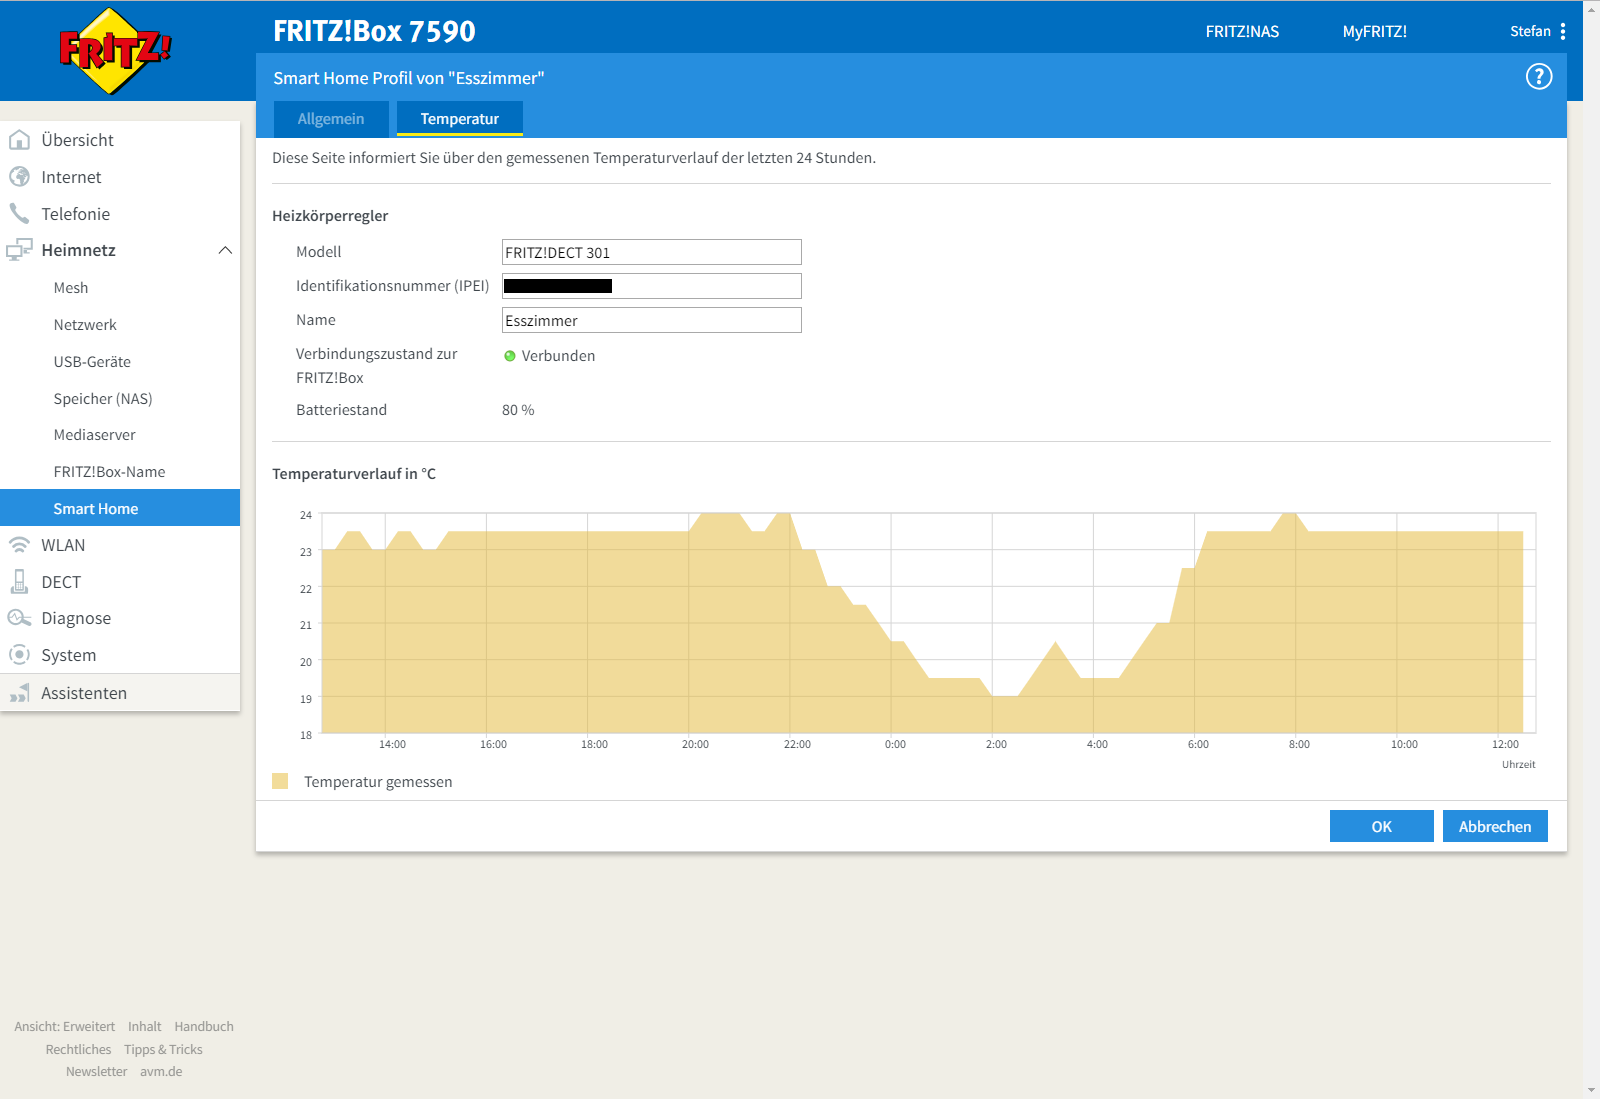Click the page scrollbar down arrow
The image size is (1600, 1099).
coord(1591,1091)
